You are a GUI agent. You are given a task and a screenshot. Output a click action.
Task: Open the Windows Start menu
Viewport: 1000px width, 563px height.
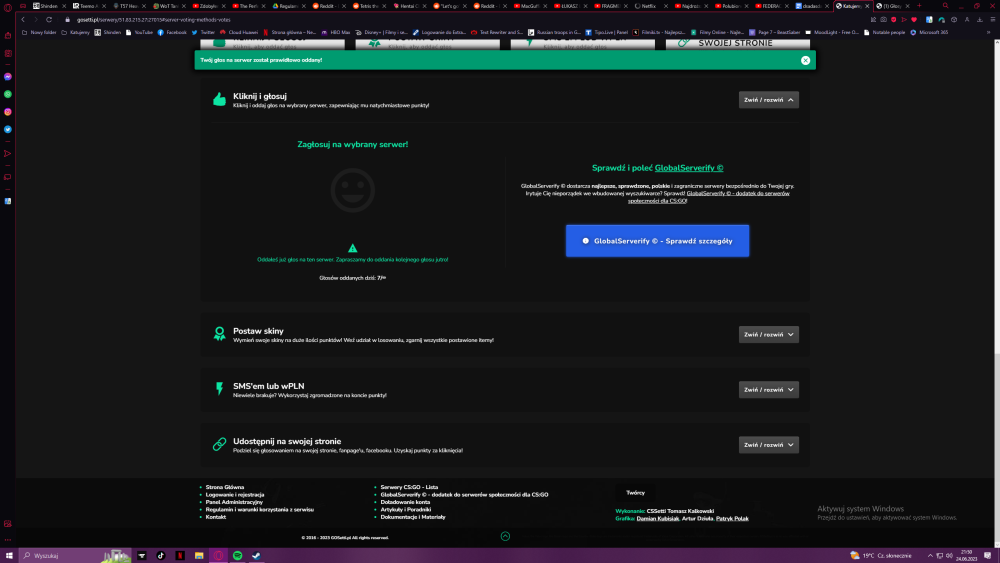pyautogui.click(x=9, y=555)
